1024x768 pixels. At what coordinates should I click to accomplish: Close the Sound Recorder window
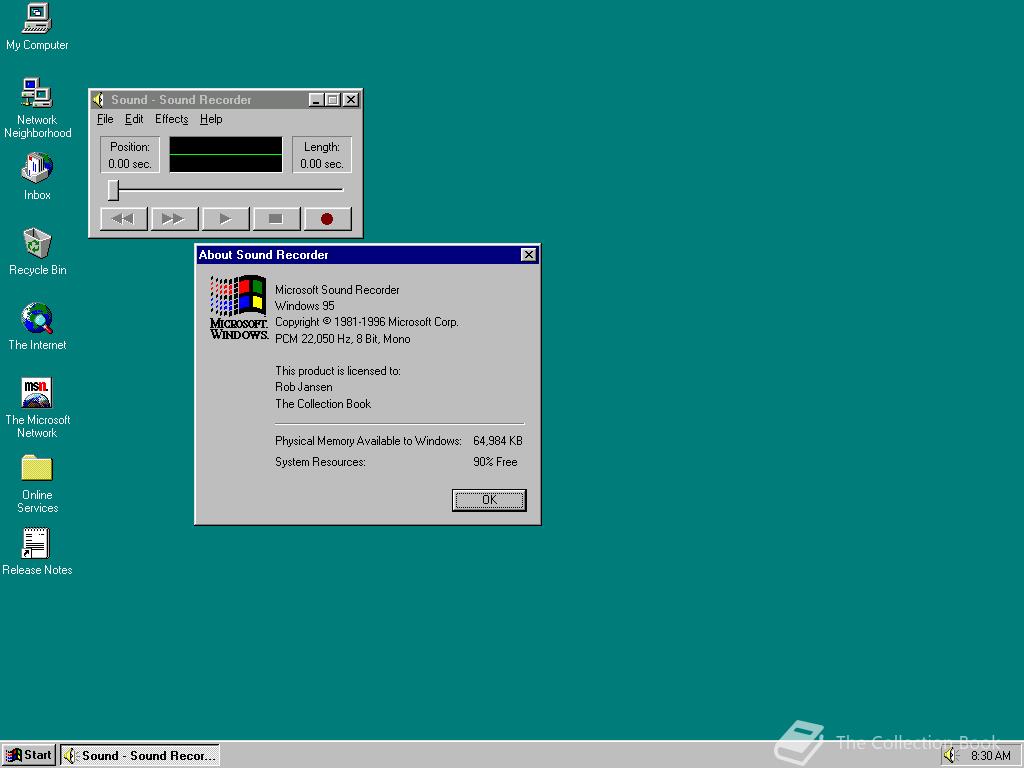point(351,100)
